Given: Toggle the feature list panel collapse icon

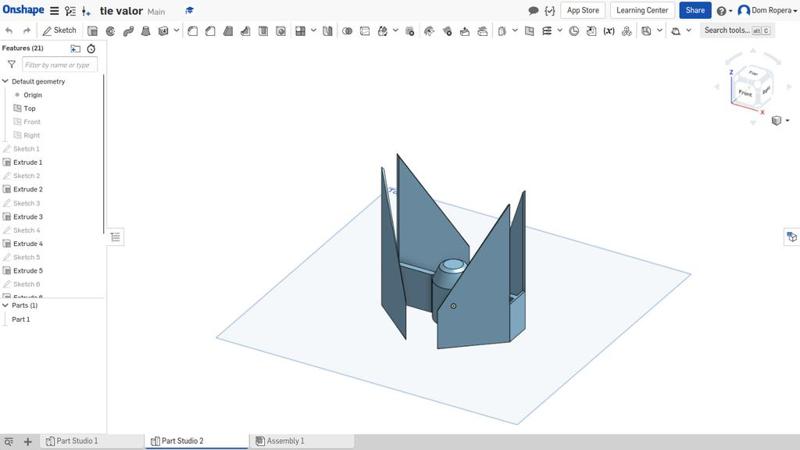Looking at the screenshot, I should pyautogui.click(x=116, y=237).
